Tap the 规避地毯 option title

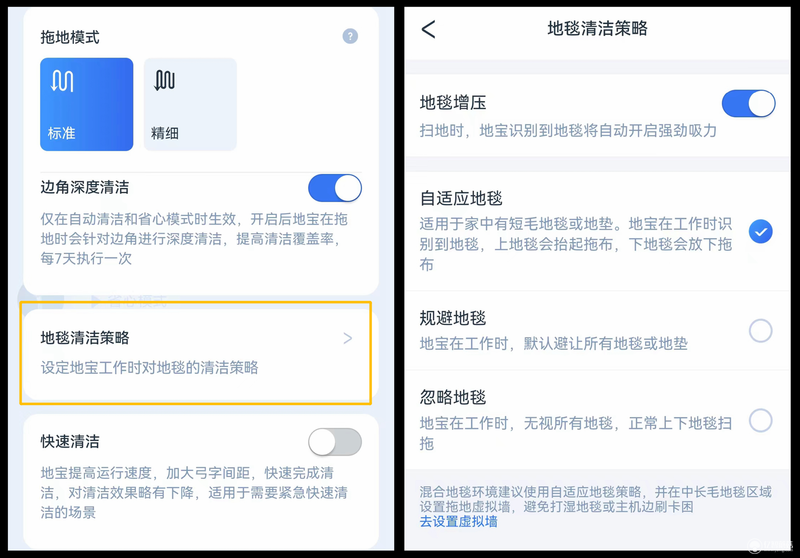(x=453, y=318)
